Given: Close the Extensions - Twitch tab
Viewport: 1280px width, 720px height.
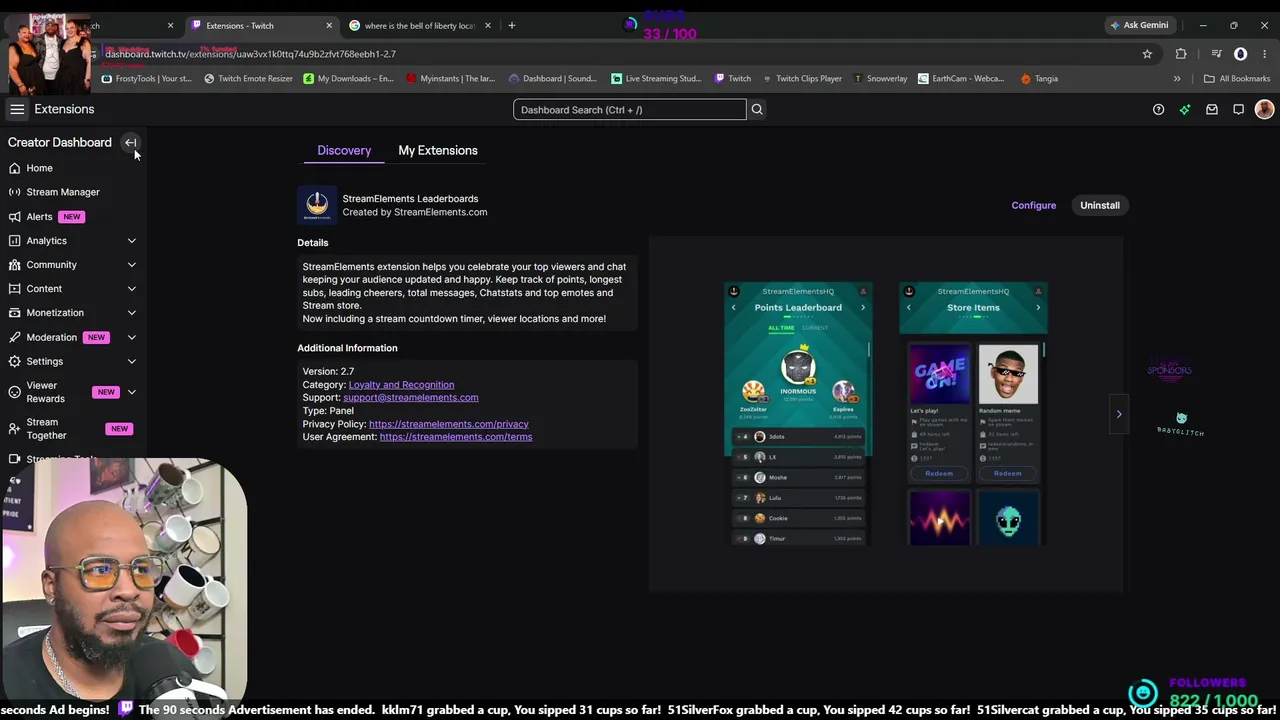Looking at the screenshot, I should [329, 25].
